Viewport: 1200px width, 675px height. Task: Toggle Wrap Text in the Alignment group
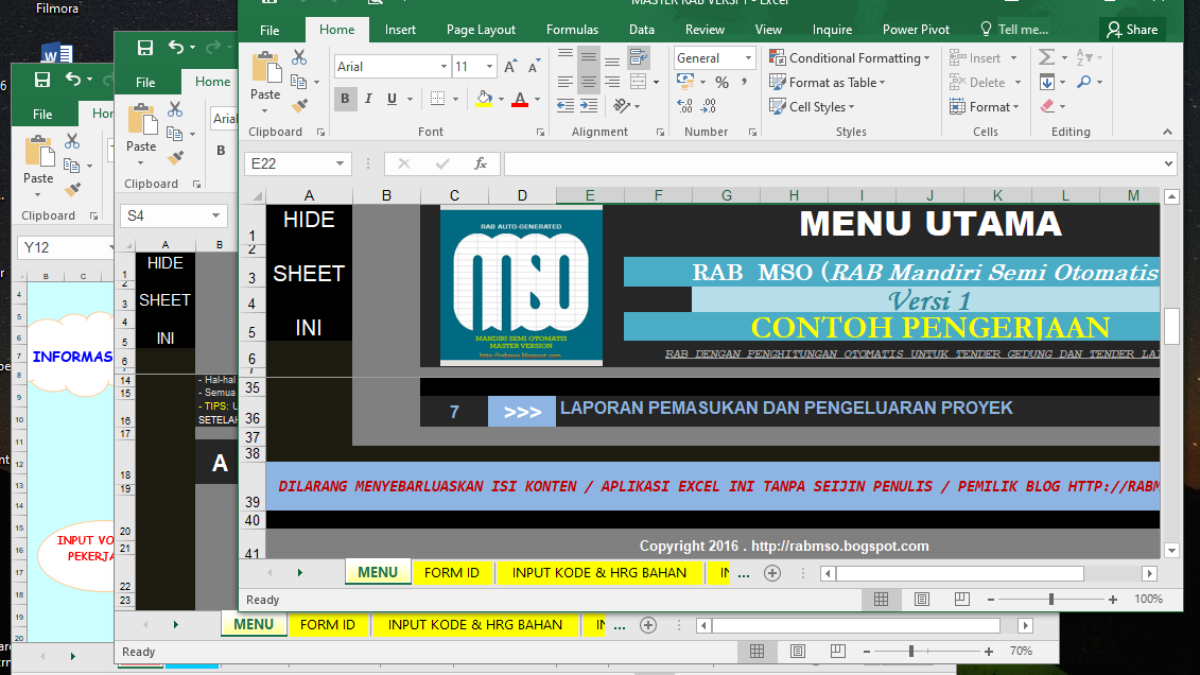[638, 57]
